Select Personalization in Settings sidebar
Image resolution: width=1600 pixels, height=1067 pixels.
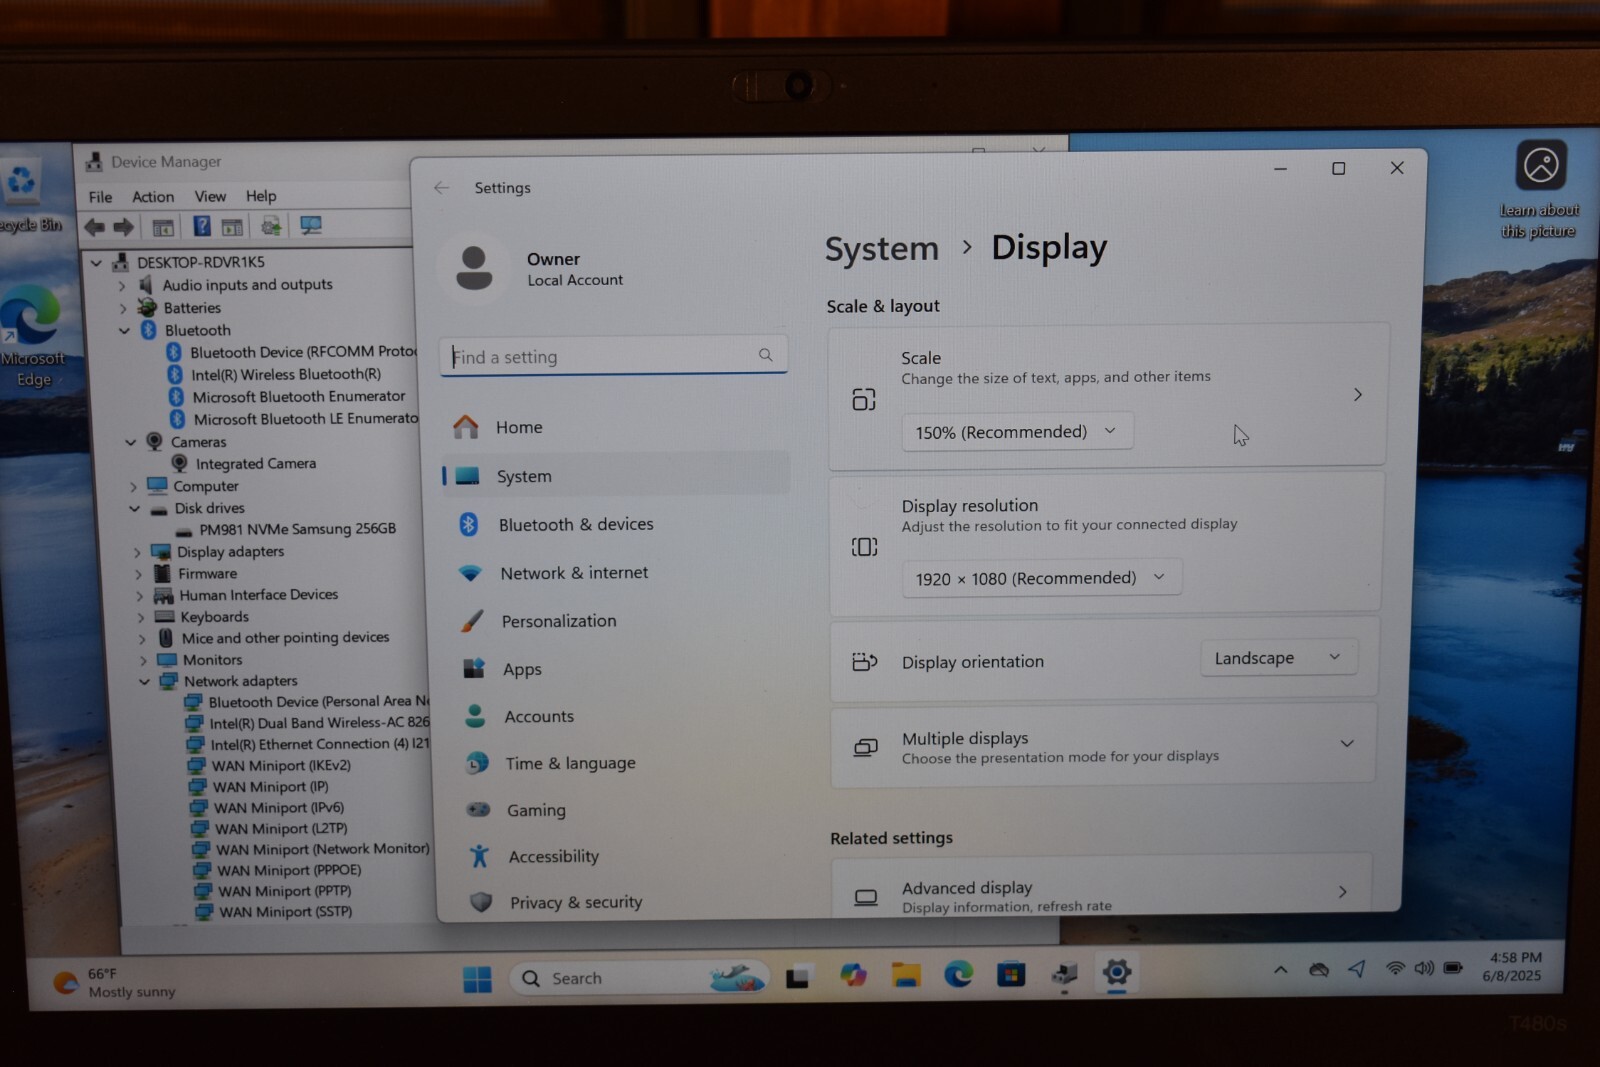618,621
